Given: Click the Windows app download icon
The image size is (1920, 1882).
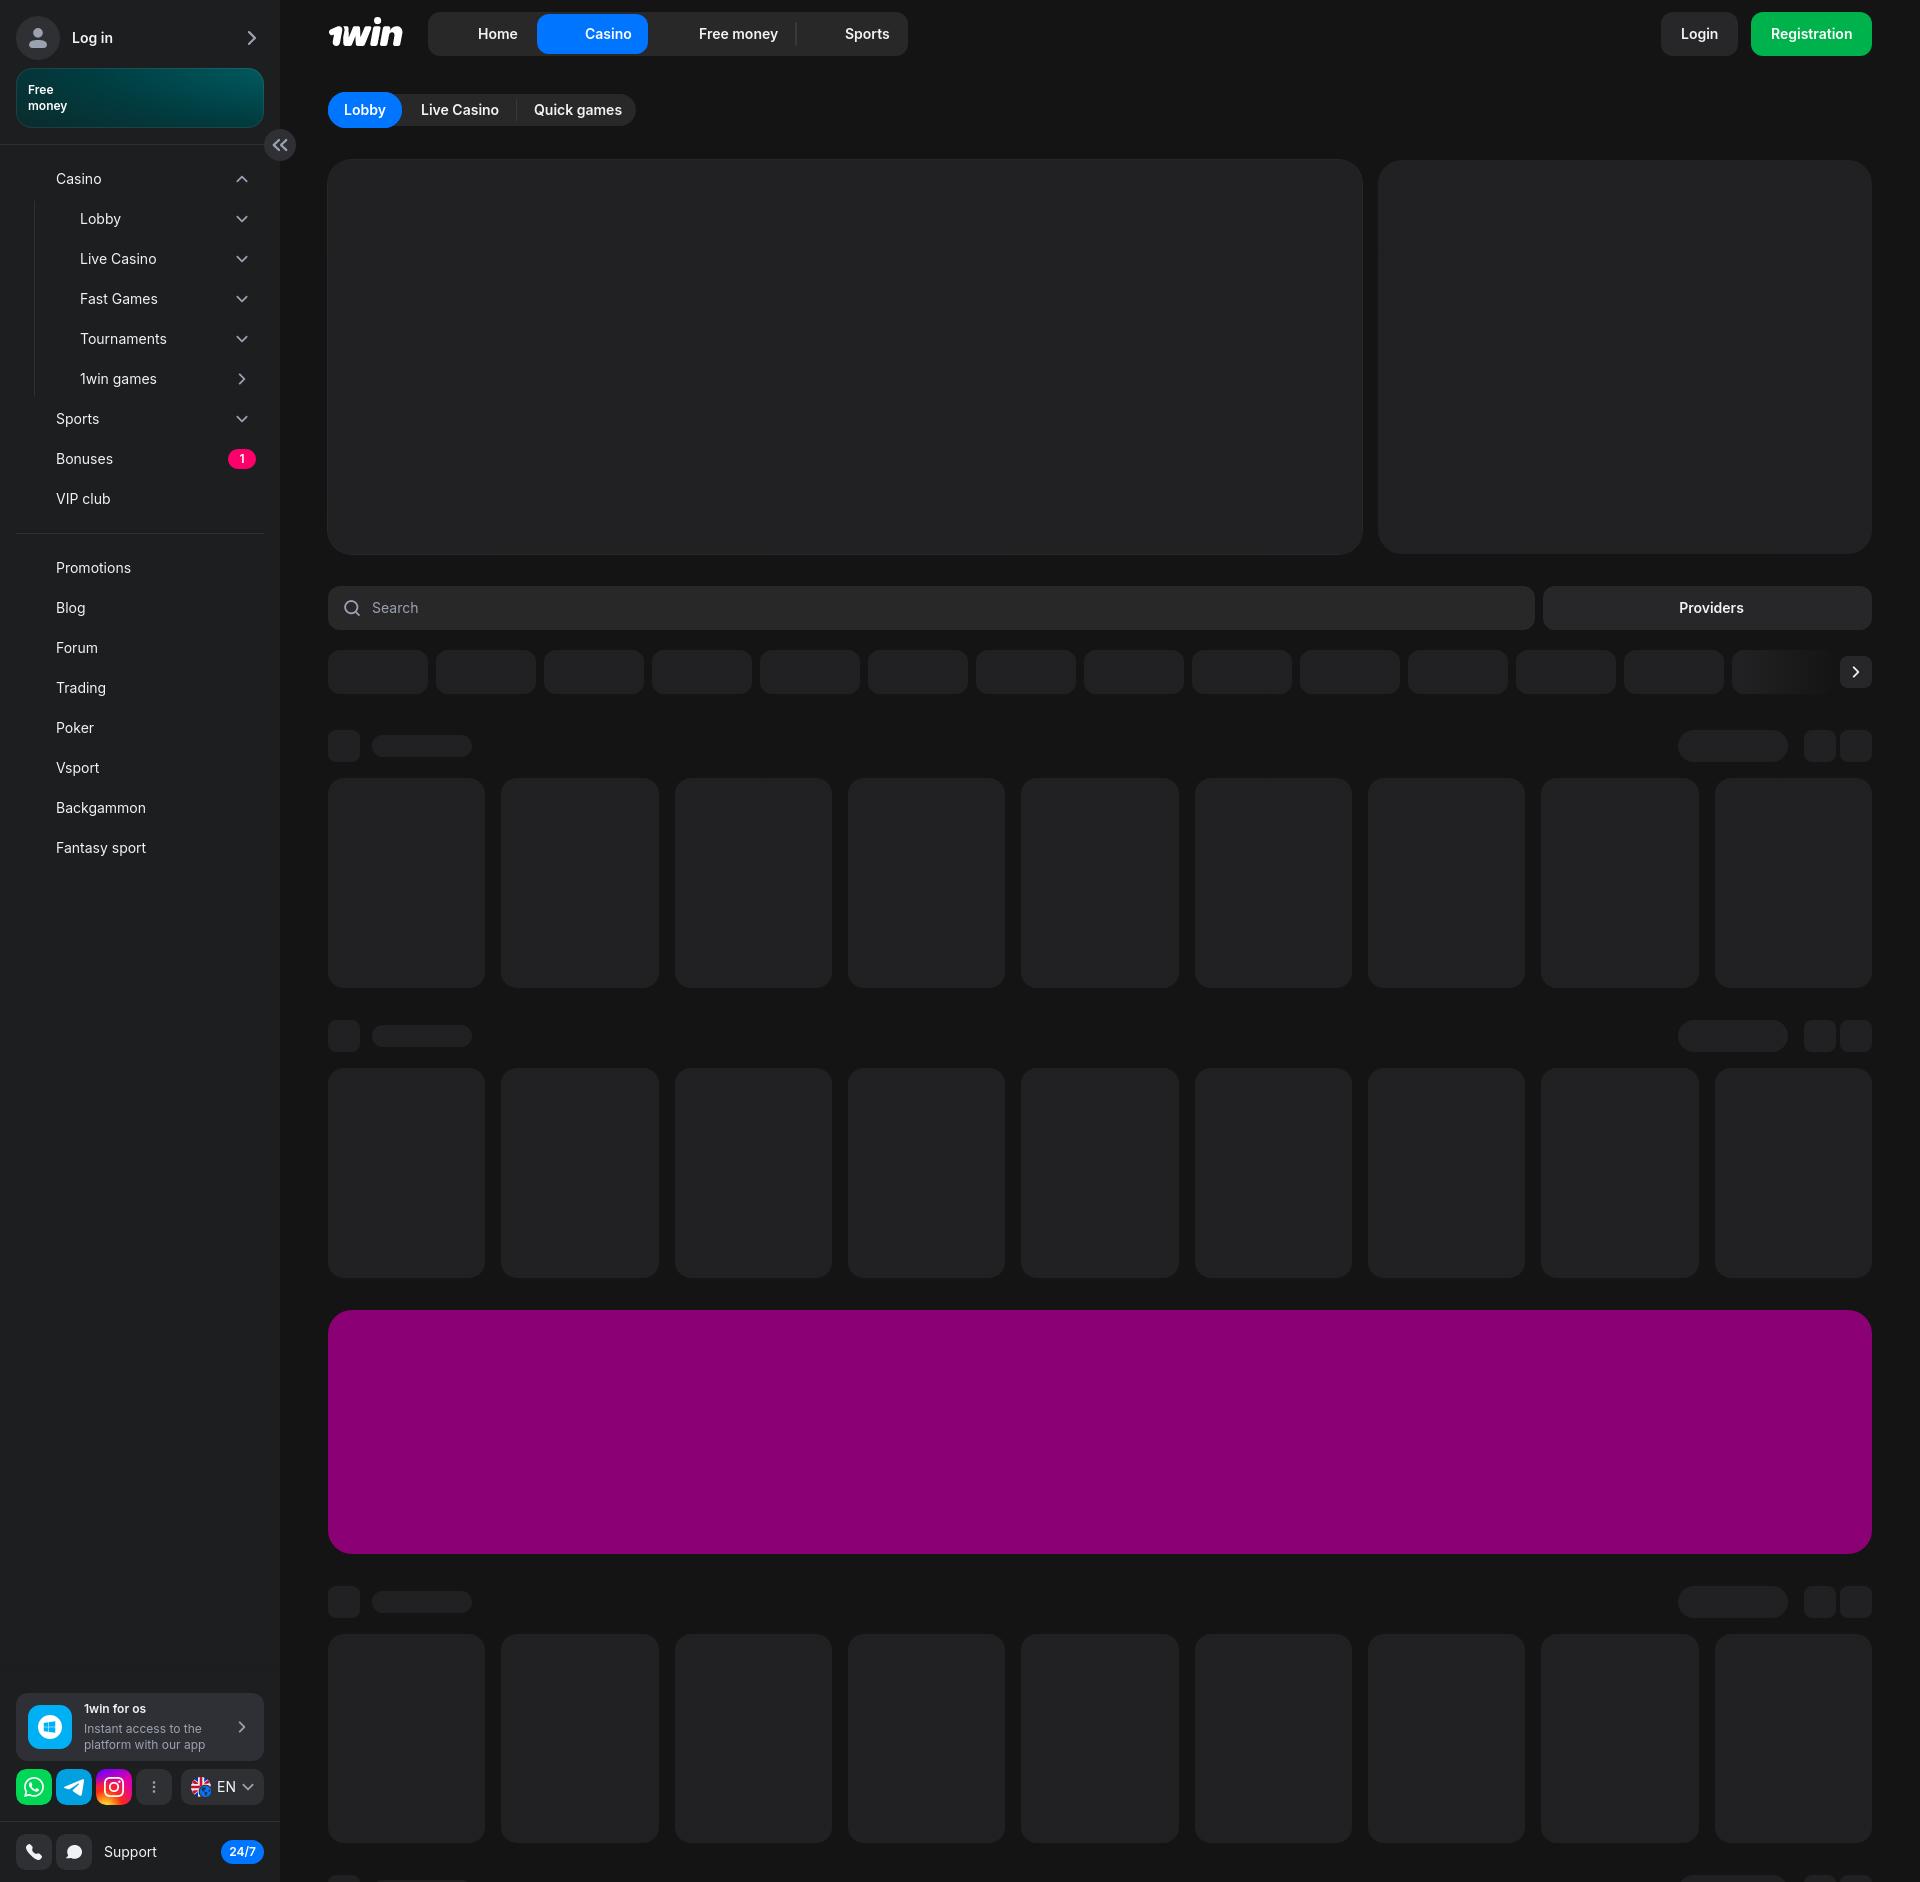Looking at the screenshot, I should pyautogui.click(x=50, y=1727).
